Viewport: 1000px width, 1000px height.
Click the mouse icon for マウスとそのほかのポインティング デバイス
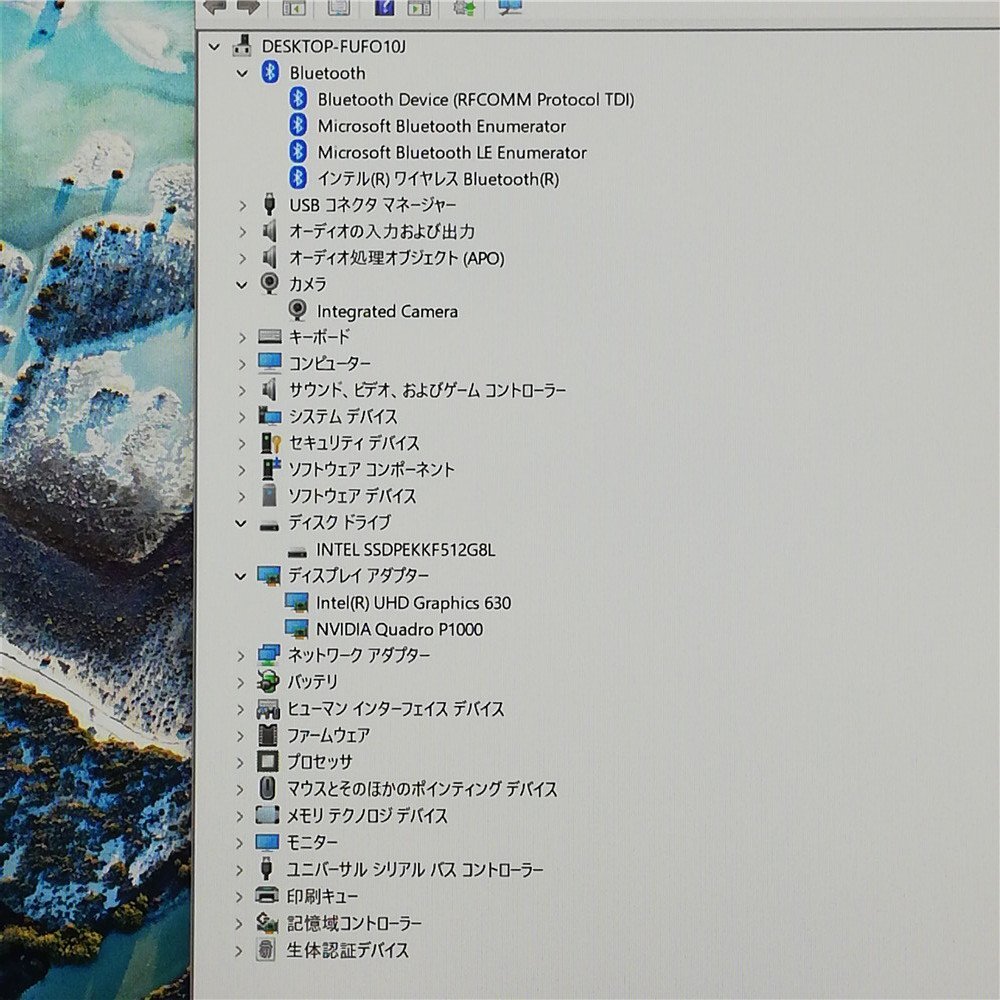(267, 788)
